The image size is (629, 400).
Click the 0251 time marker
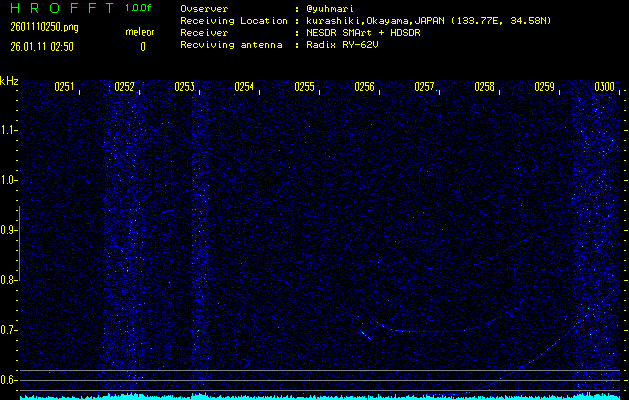click(64, 87)
